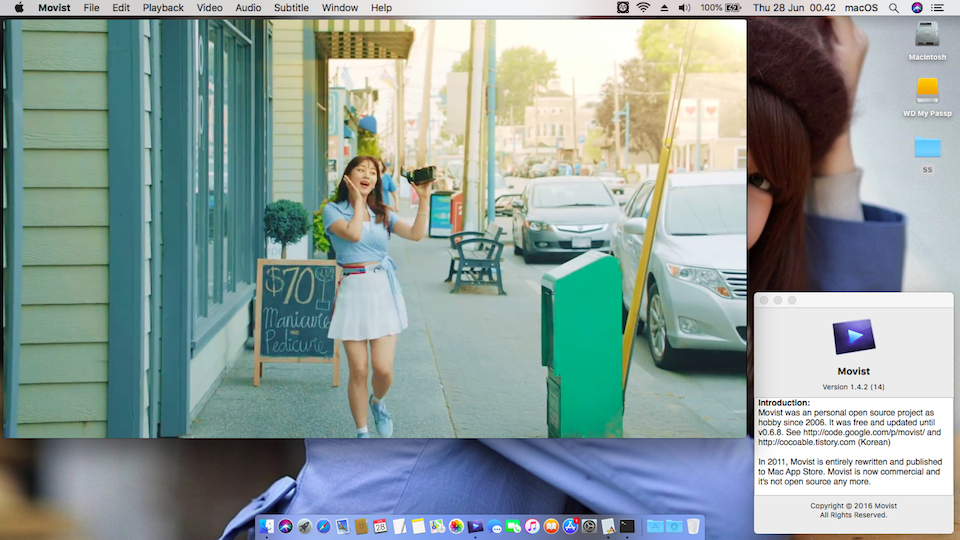Open the Photos app in Dock
Viewport: 960px width, 540px height.
coord(456,526)
